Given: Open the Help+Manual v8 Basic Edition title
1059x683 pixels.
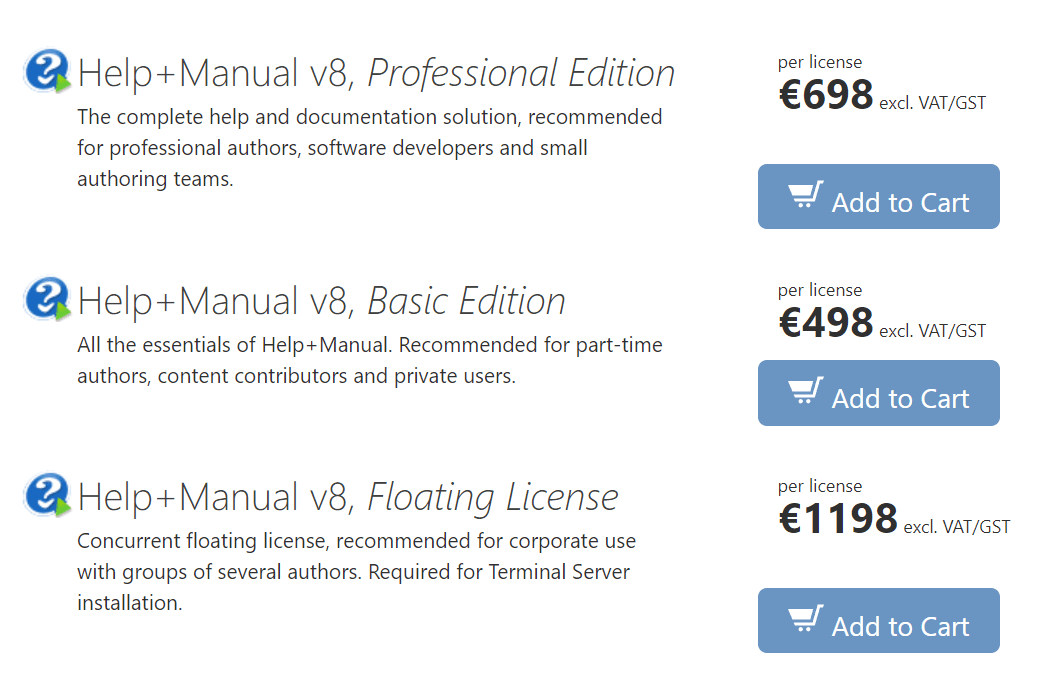Looking at the screenshot, I should pyautogui.click(x=321, y=301).
